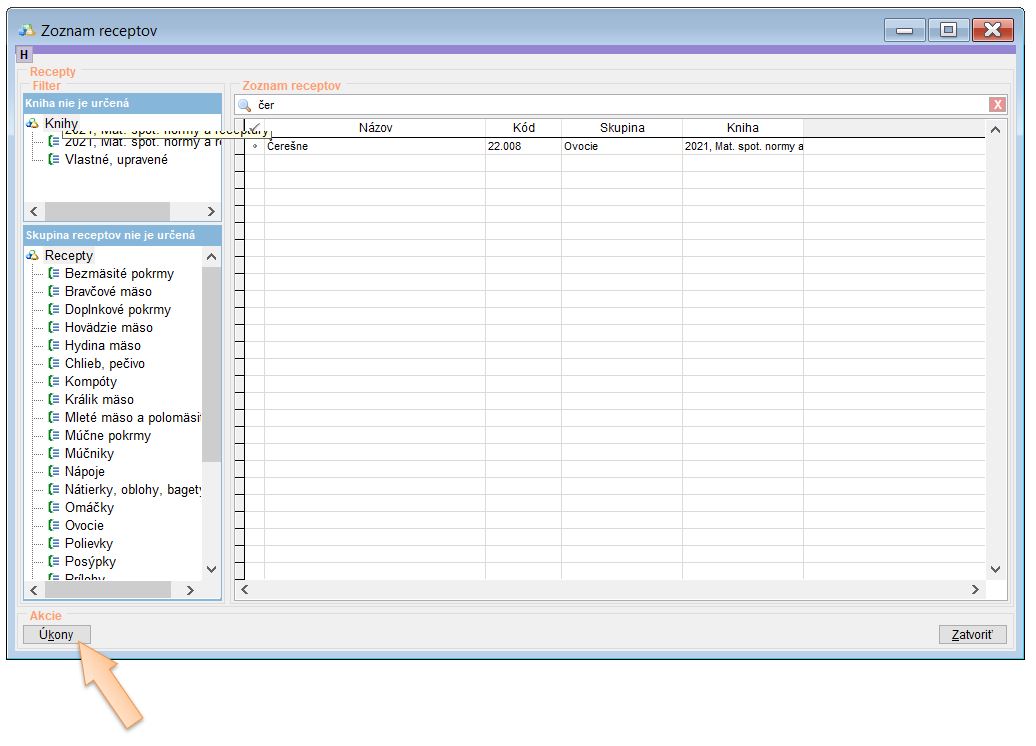Click the icon beside Vlastné, upravené

pos(54,160)
